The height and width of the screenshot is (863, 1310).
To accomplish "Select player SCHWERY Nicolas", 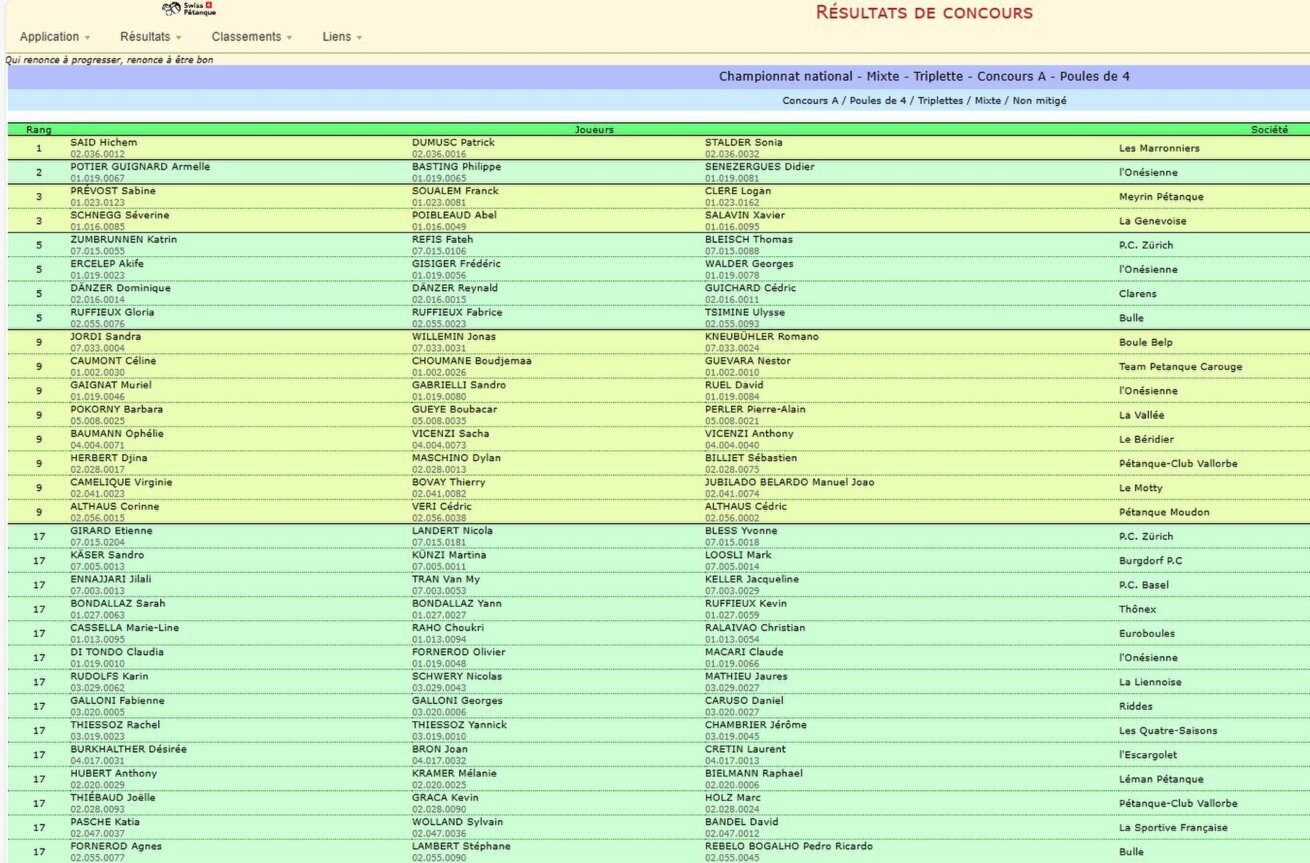I will click(x=457, y=676).
